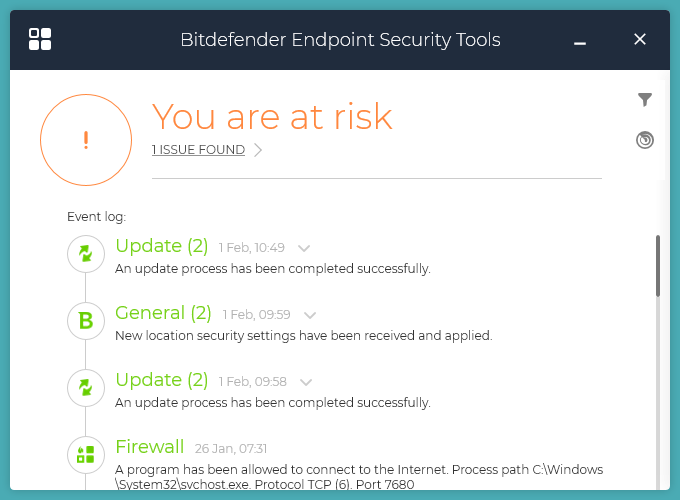The width and height of the screenshot is (680, 500).
Task: Expand the 09:58 Update event chevron
Action: 306,382
